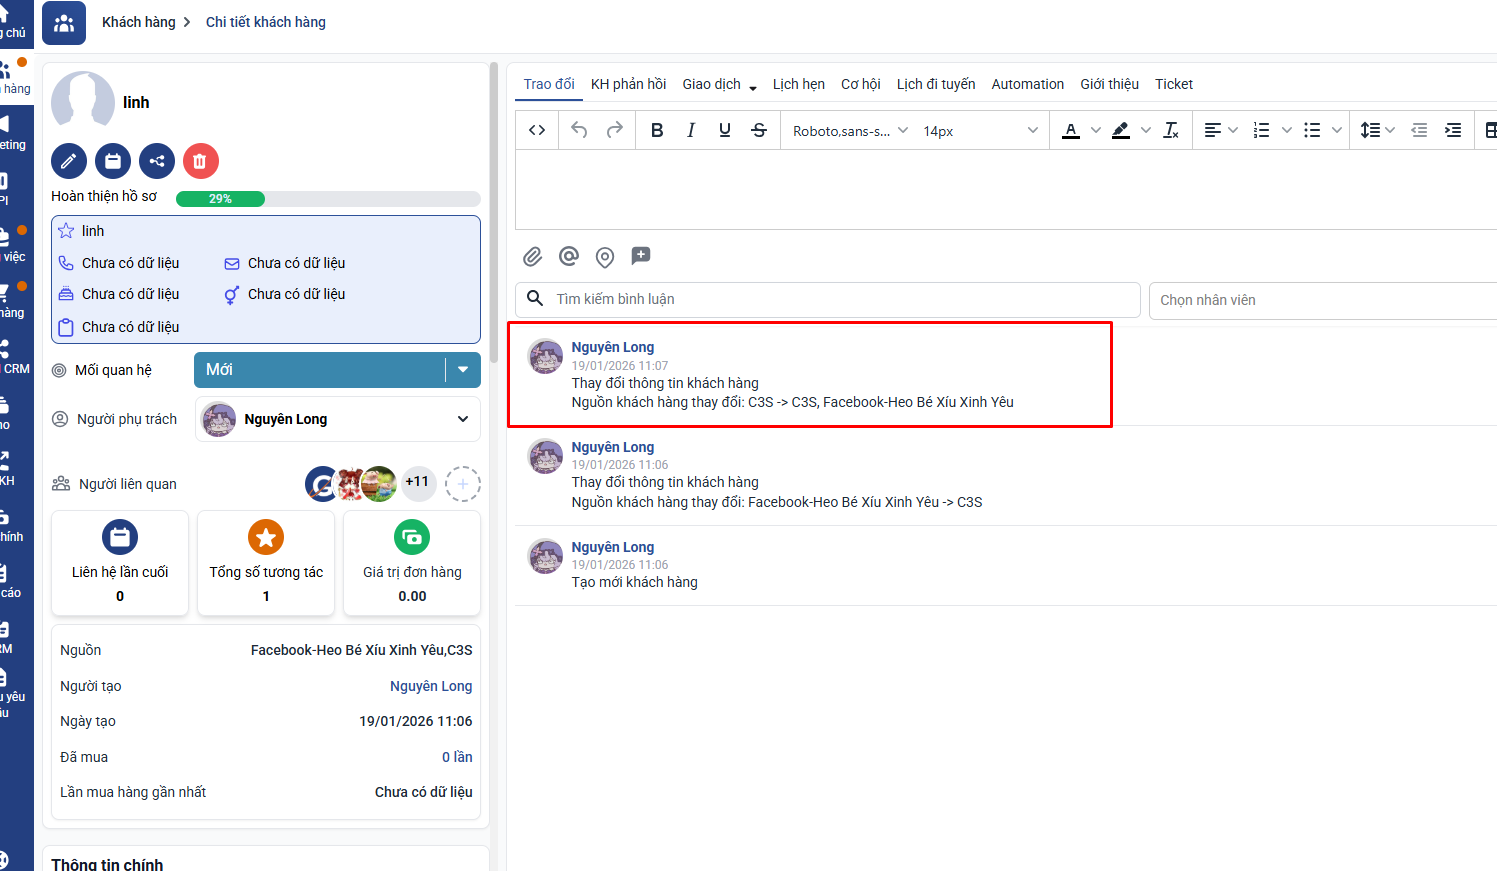Open source code view in editor

pos(537,130)
